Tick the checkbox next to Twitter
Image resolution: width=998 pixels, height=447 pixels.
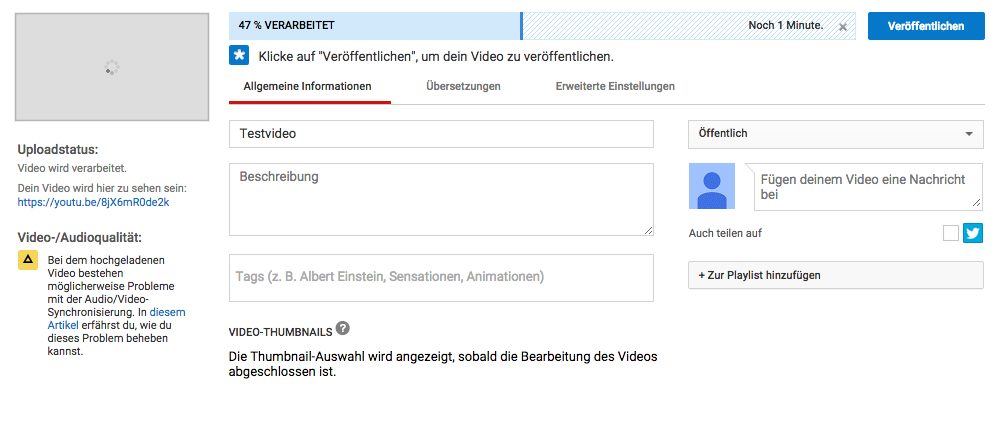(950, 233)
